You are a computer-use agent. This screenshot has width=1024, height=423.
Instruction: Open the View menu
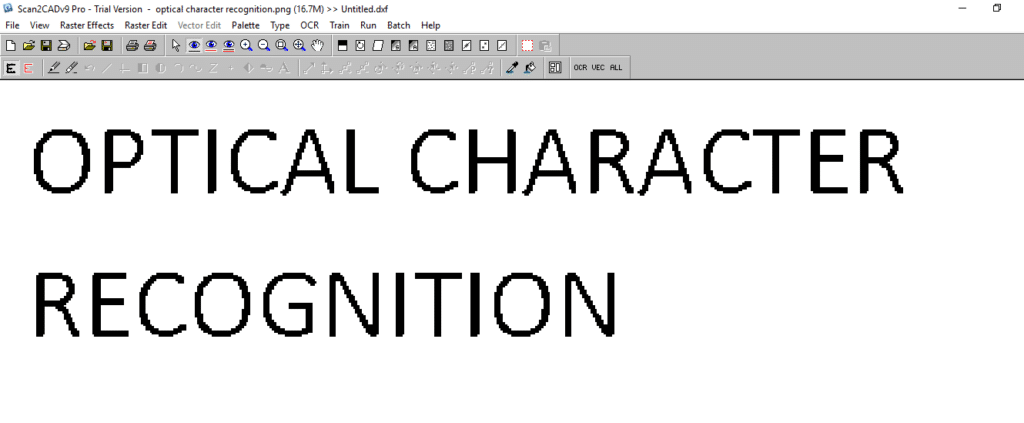click(x=39, y=25)
